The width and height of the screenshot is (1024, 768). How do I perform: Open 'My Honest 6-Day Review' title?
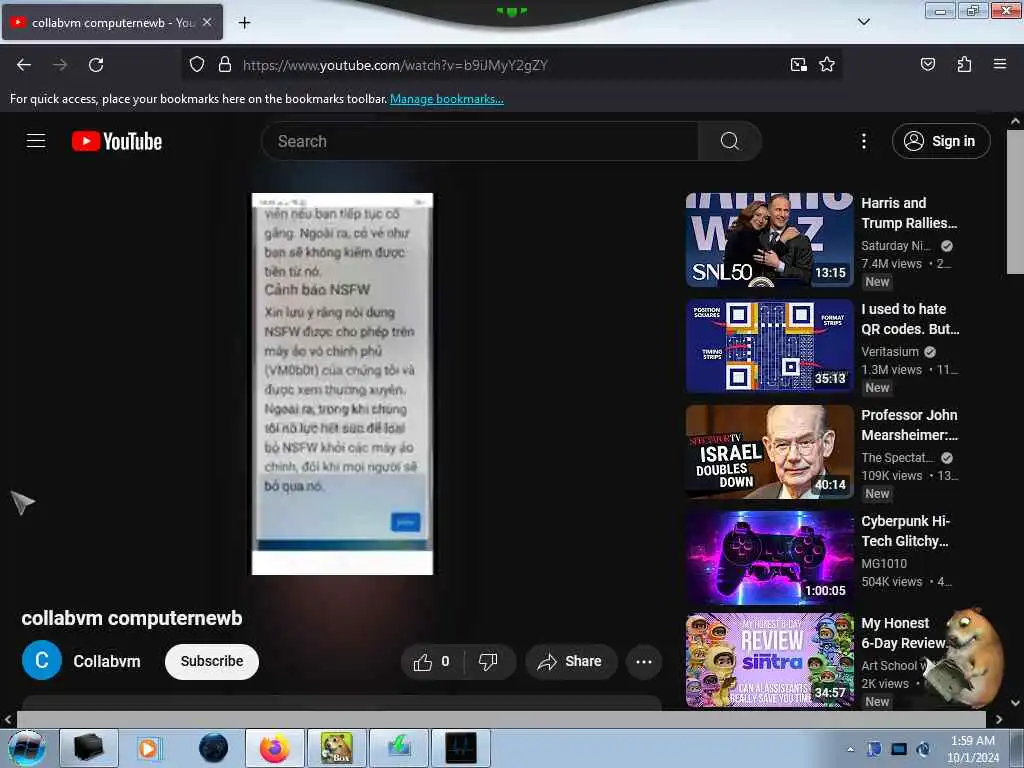click(904, 633)
